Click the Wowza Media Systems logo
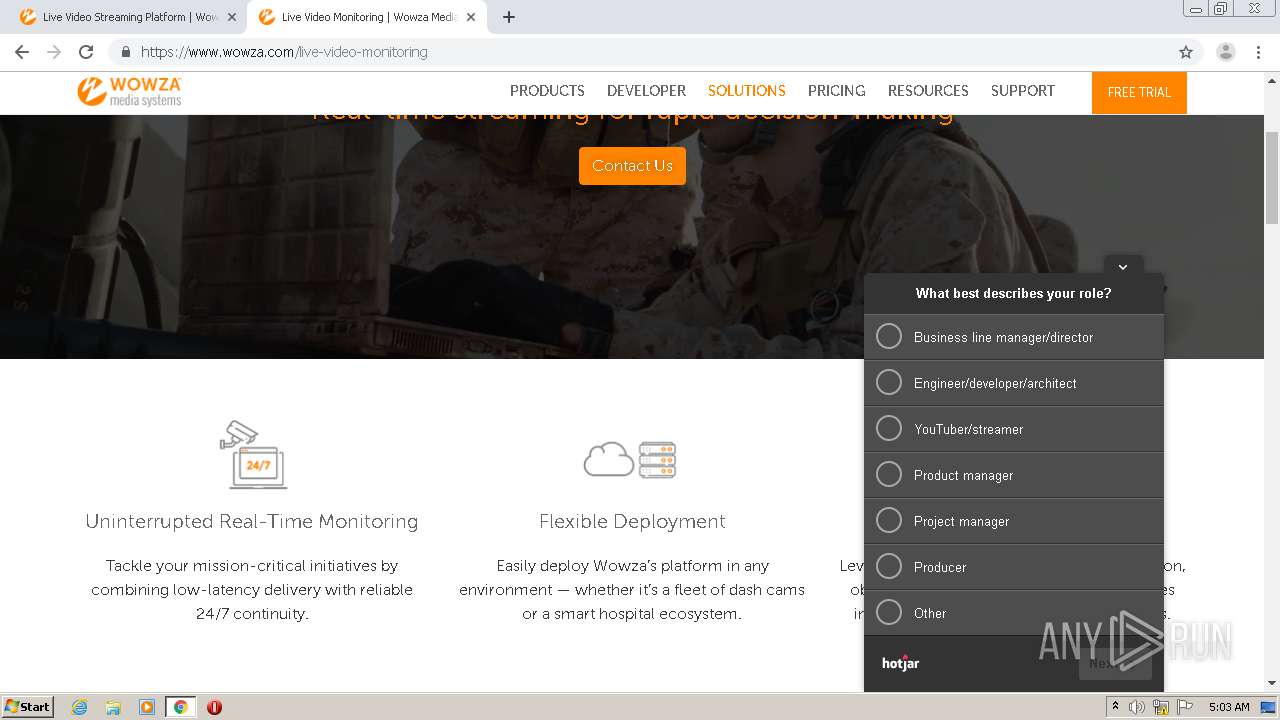1280x720 pixels. pos(130,91)
